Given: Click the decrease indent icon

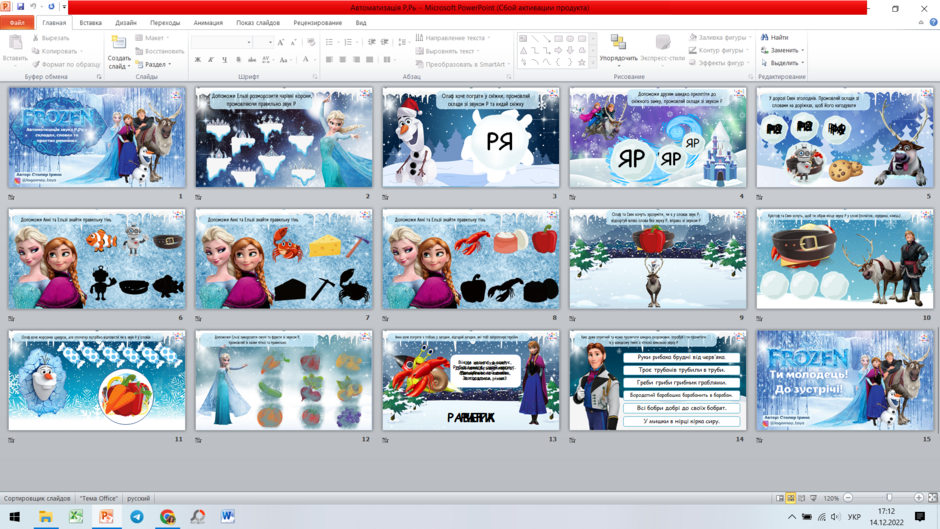Looking at the screenshot, I should coord(372,42).
